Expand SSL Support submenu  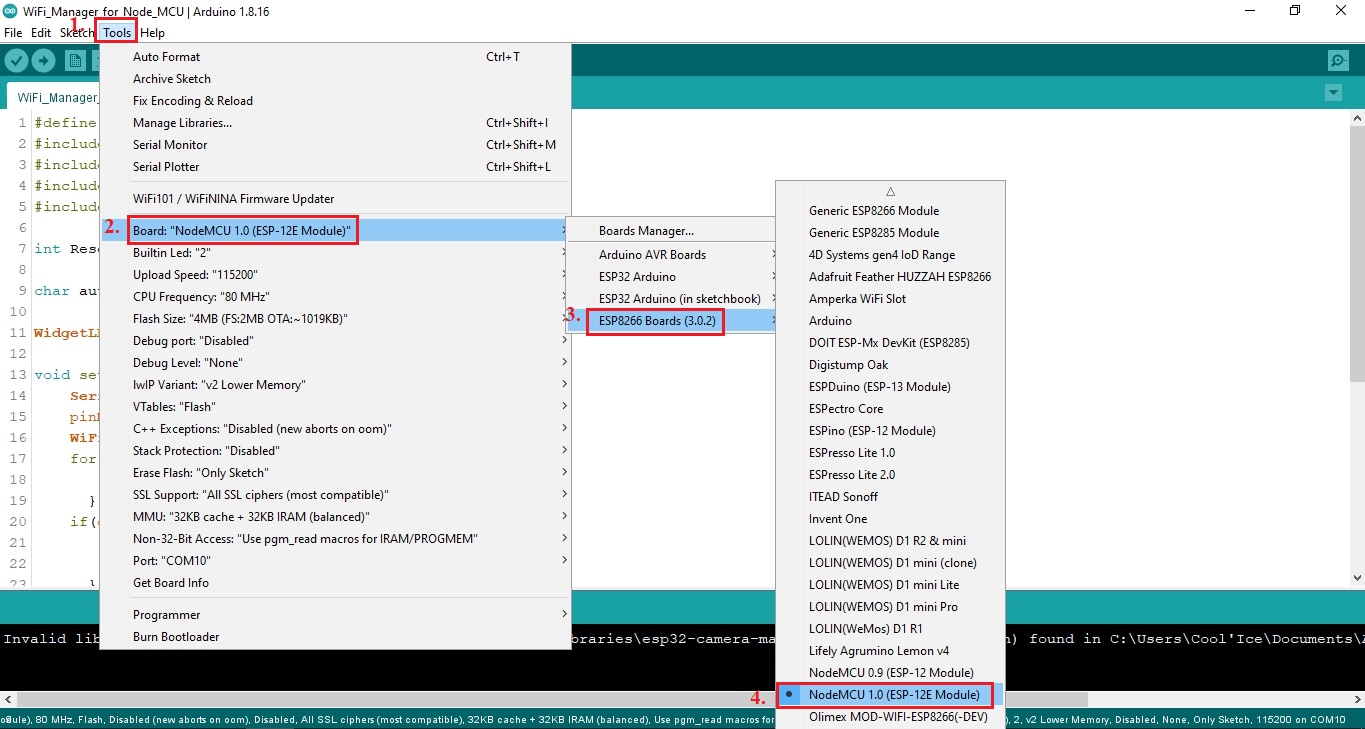tap(336, 495)
